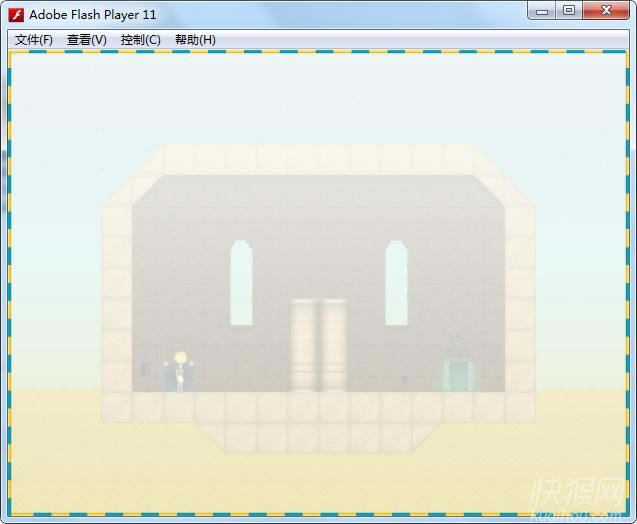Open the 控制(C) menu
Viewport: 637px width, 524px height.
point(140,40)
